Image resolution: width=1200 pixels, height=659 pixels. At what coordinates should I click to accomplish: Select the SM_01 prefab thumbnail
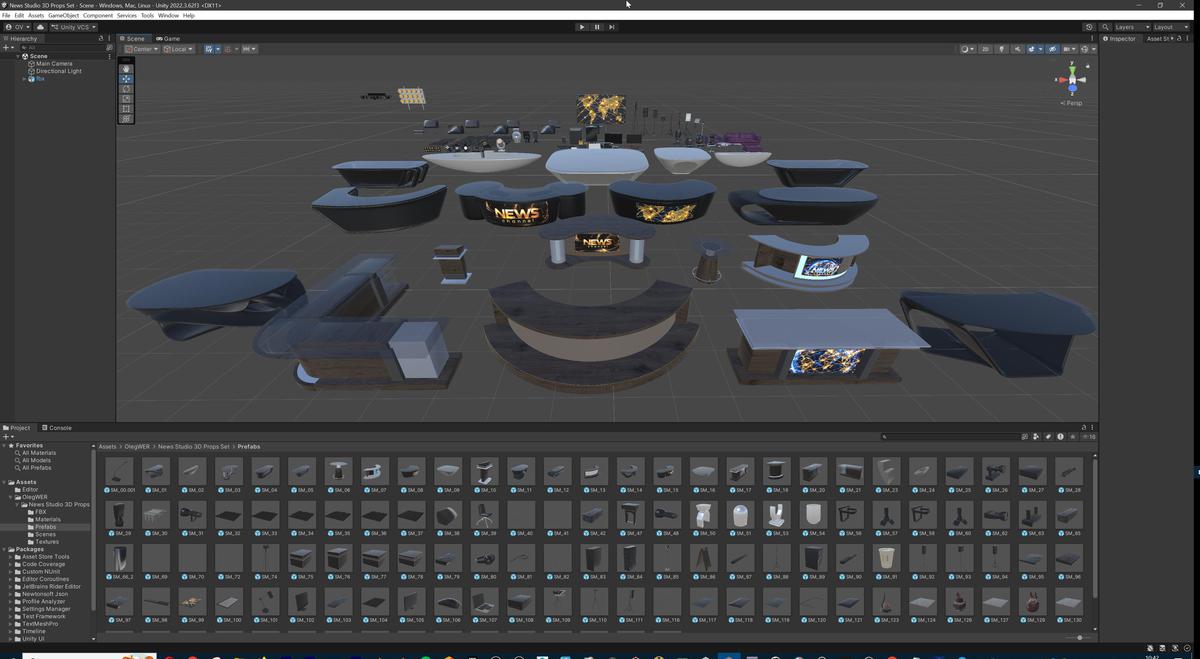(154, 471)
